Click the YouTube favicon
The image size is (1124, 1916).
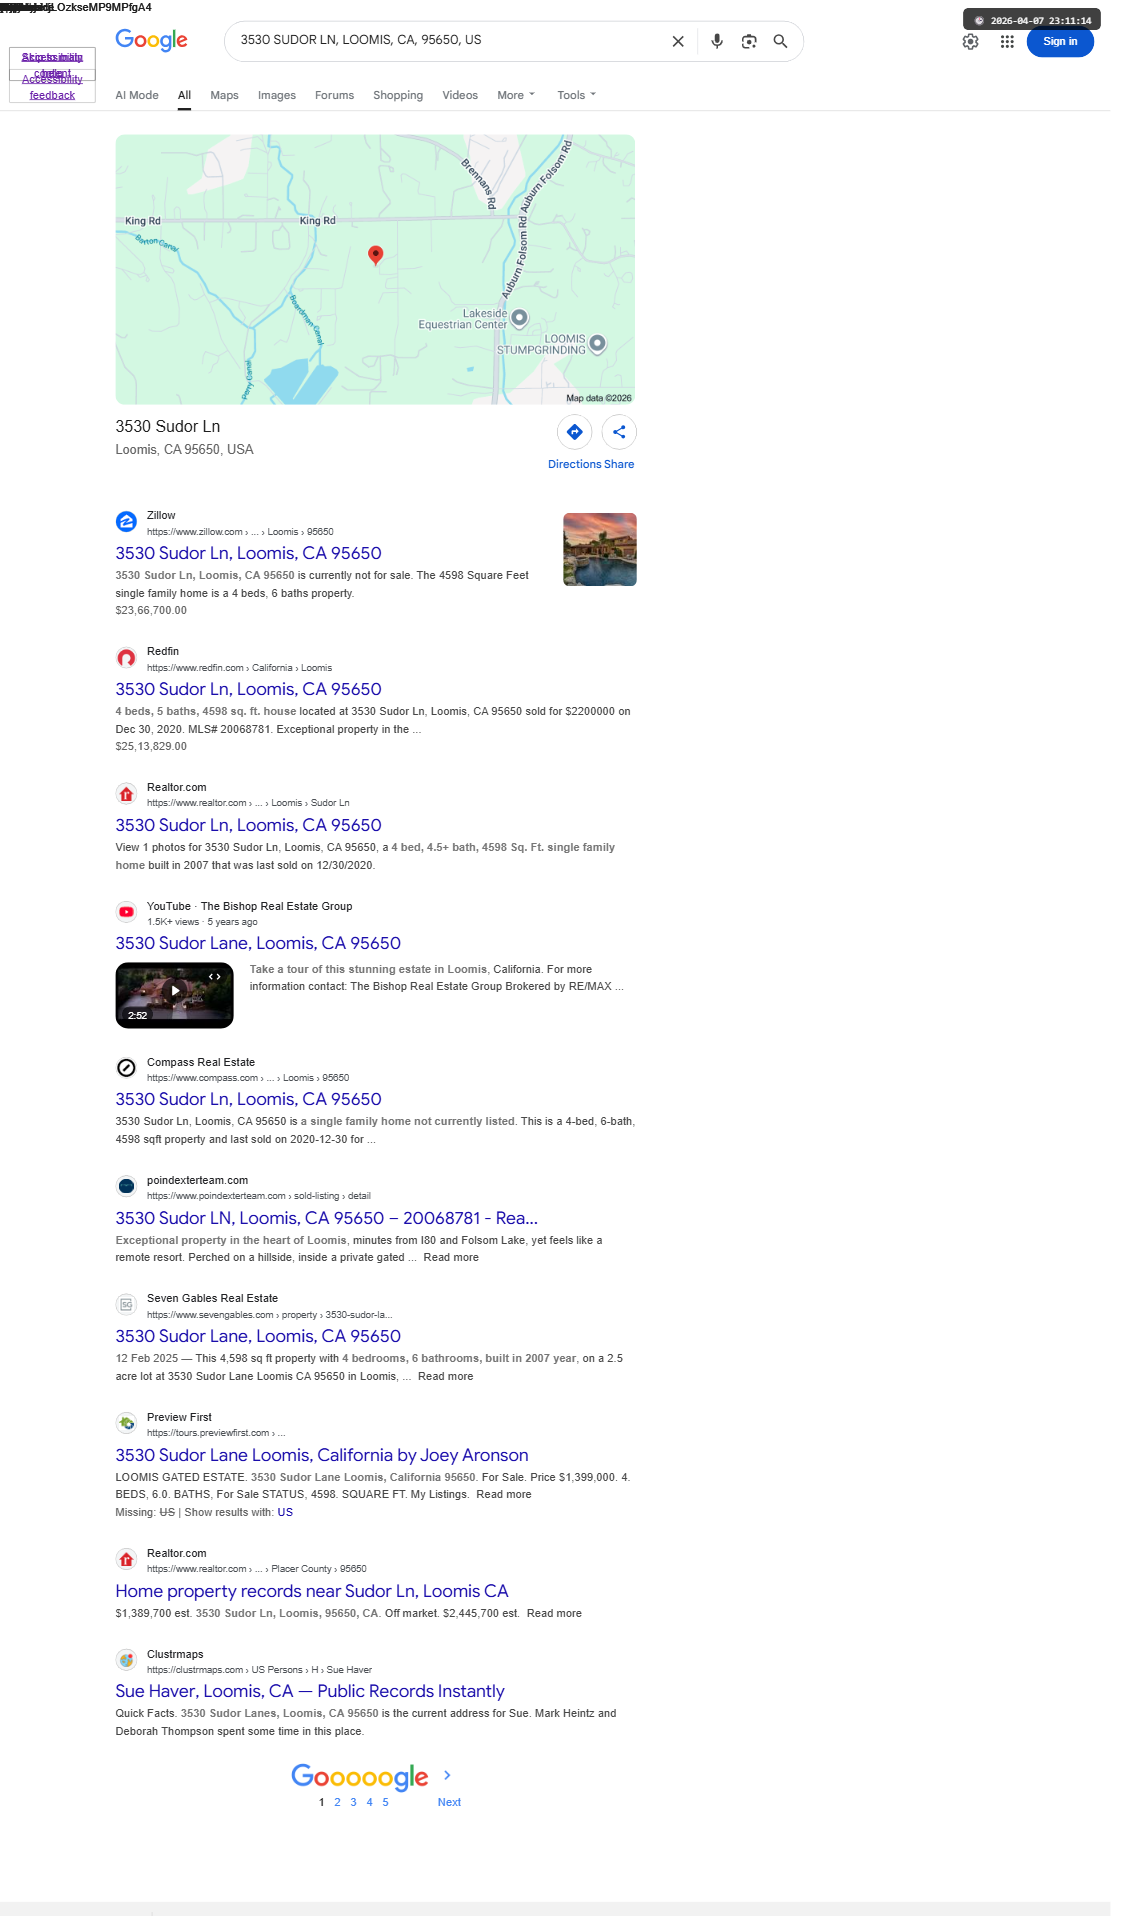pos(126,912)
